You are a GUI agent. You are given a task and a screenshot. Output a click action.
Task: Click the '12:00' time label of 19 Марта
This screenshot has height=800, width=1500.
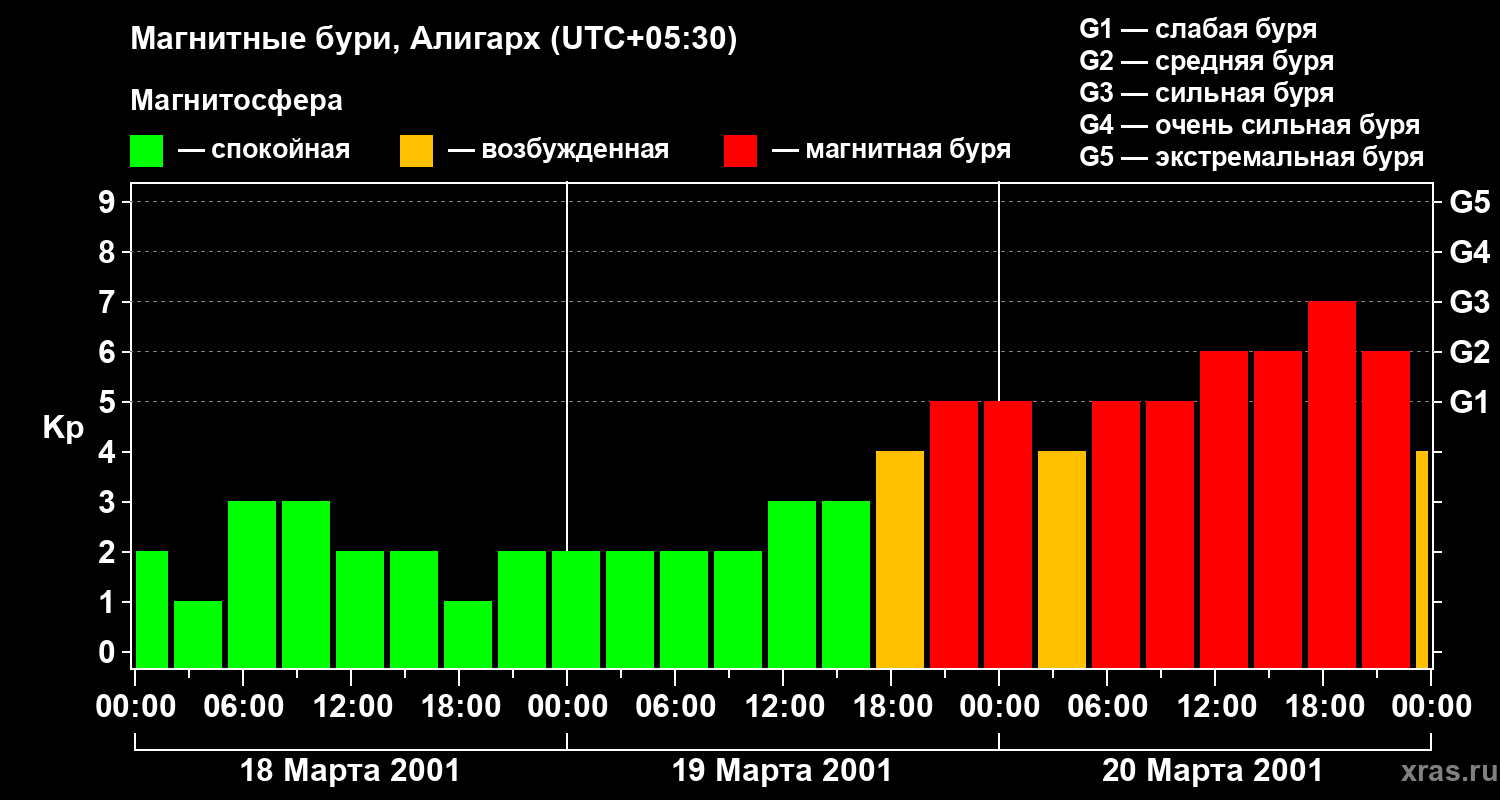(x=783, y=706)
